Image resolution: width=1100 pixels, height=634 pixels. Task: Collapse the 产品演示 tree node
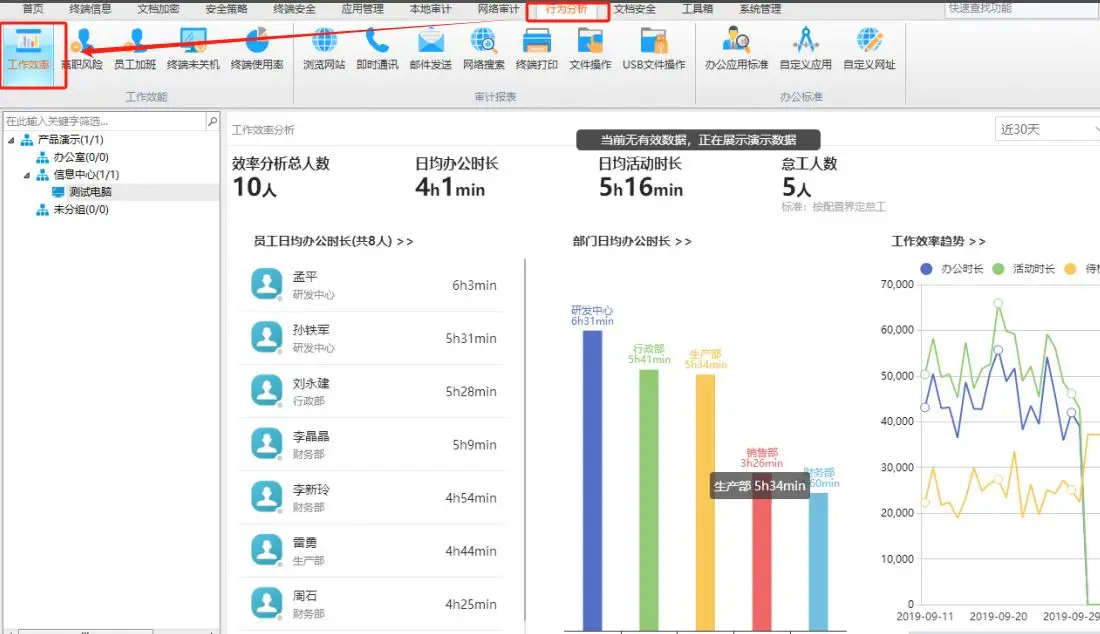(11, 140)
